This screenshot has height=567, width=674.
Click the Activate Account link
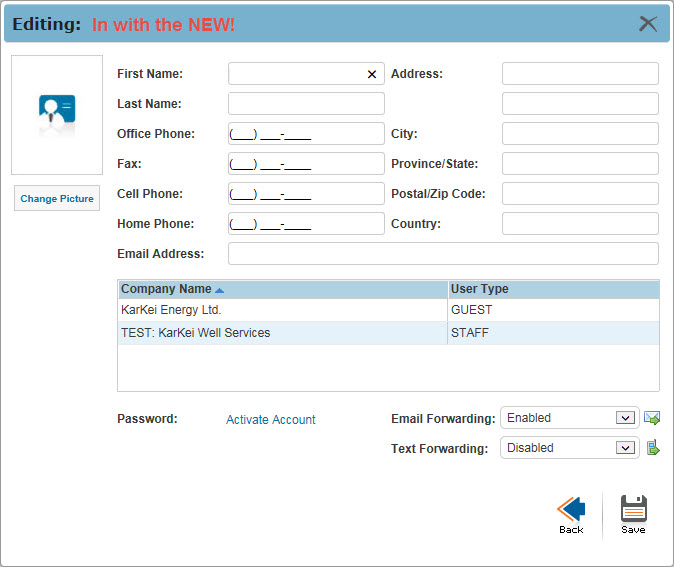click(270, 420)
